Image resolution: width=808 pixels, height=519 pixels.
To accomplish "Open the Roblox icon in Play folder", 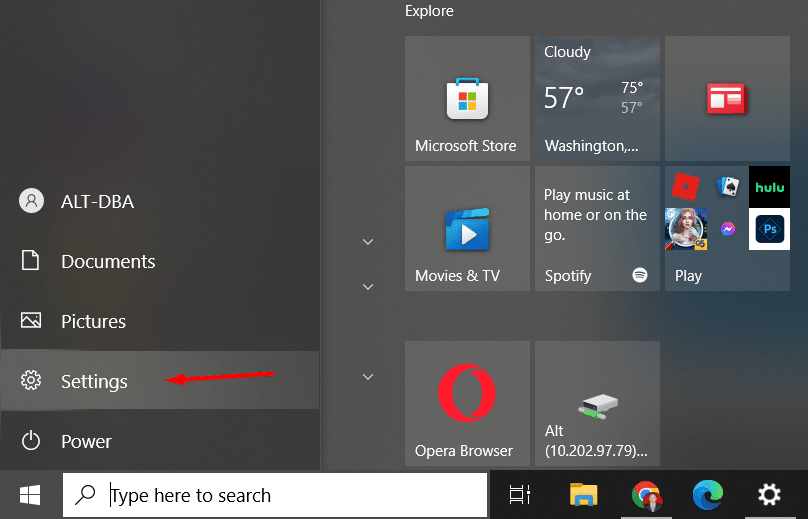I will [686, 186].
